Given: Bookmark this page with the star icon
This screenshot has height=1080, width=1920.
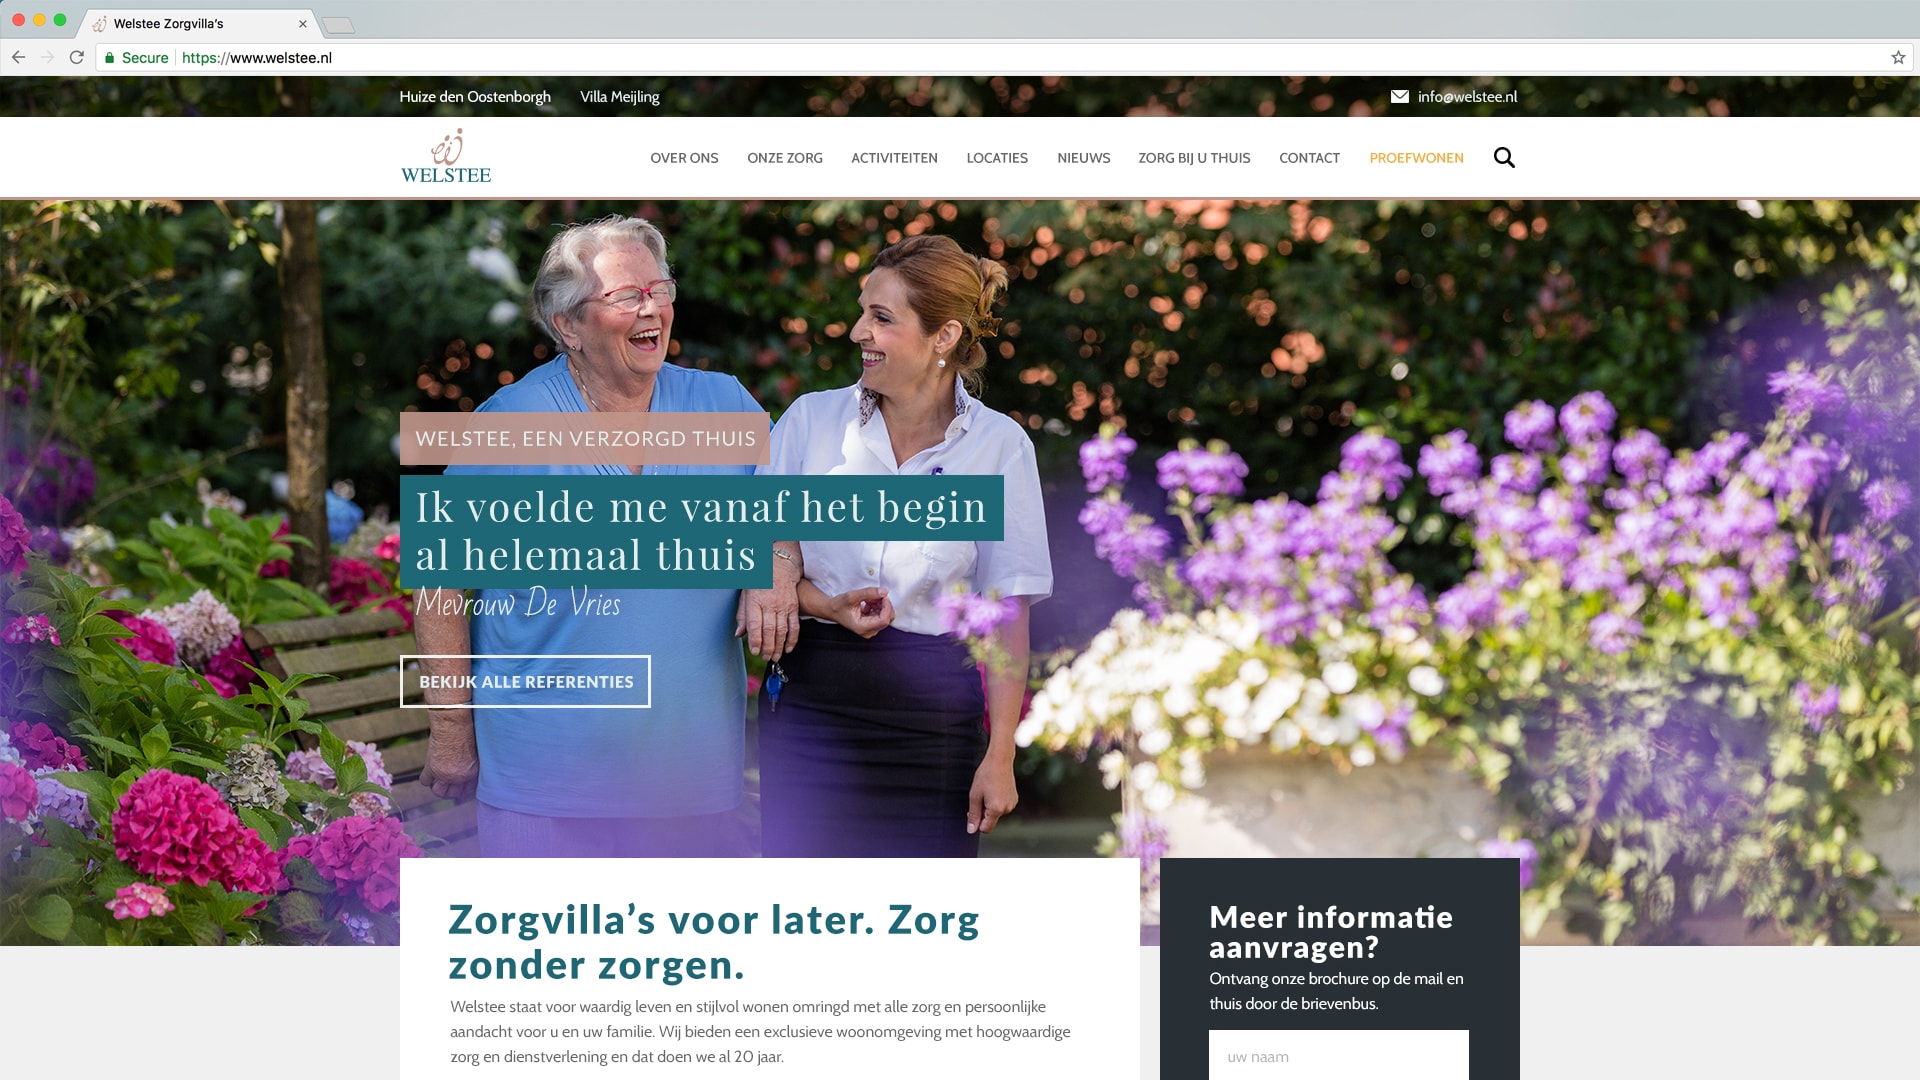Looking at the screenshot, I should point(1898,58).
